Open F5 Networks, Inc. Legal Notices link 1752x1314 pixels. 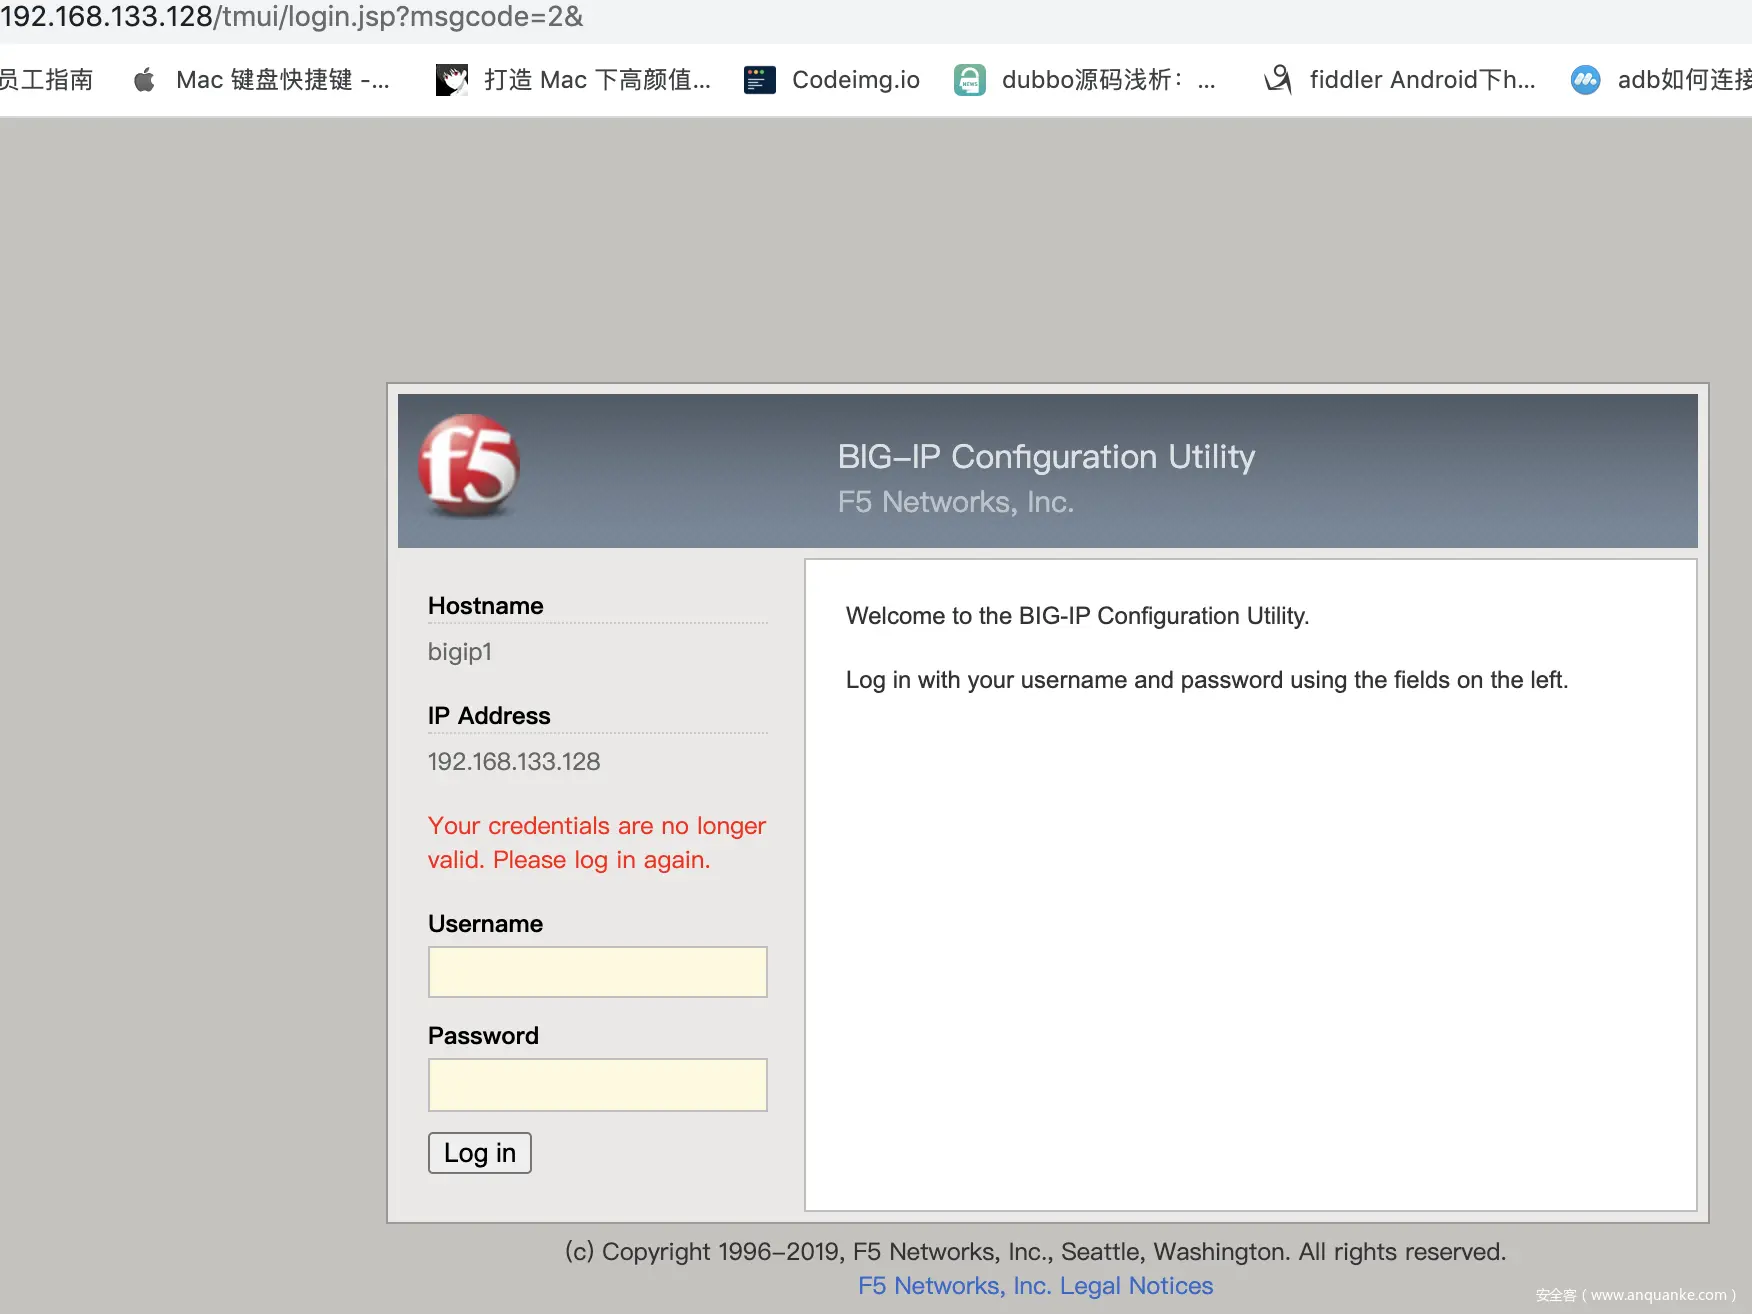pos(1035,1286)
